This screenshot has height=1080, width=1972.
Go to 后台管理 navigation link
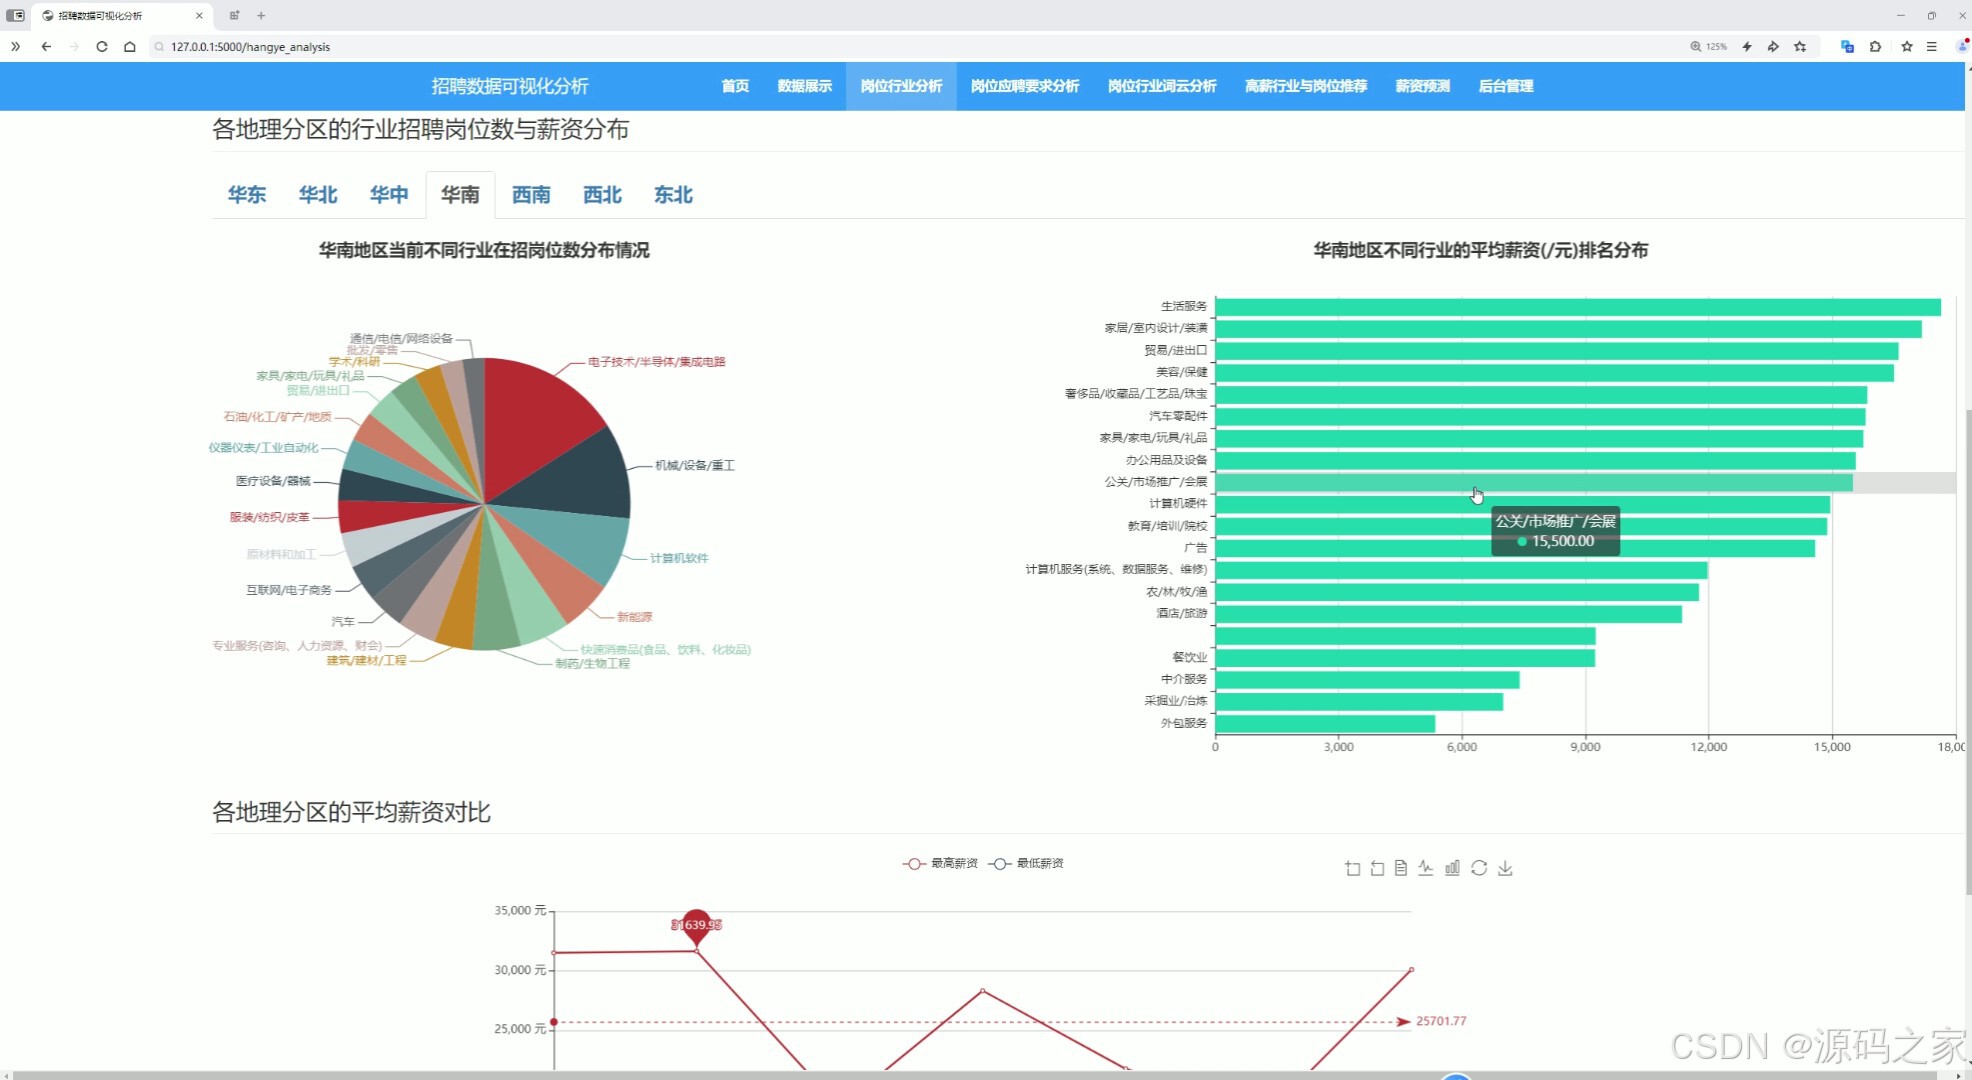click(1505, 86)
